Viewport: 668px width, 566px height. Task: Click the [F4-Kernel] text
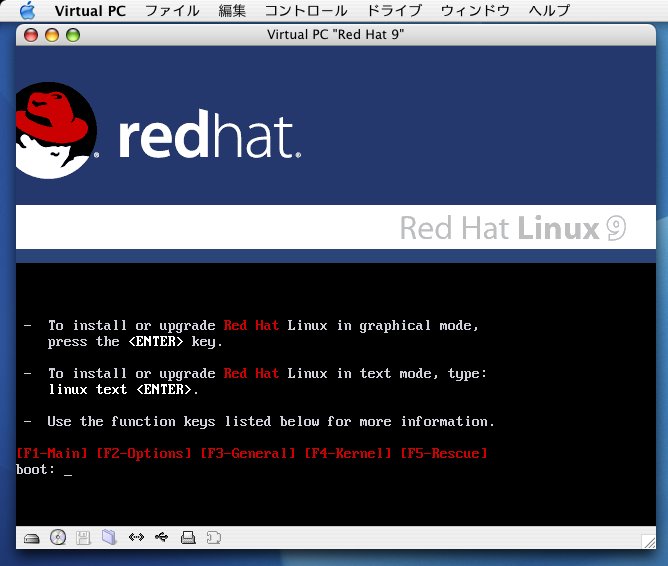point(348,453)
